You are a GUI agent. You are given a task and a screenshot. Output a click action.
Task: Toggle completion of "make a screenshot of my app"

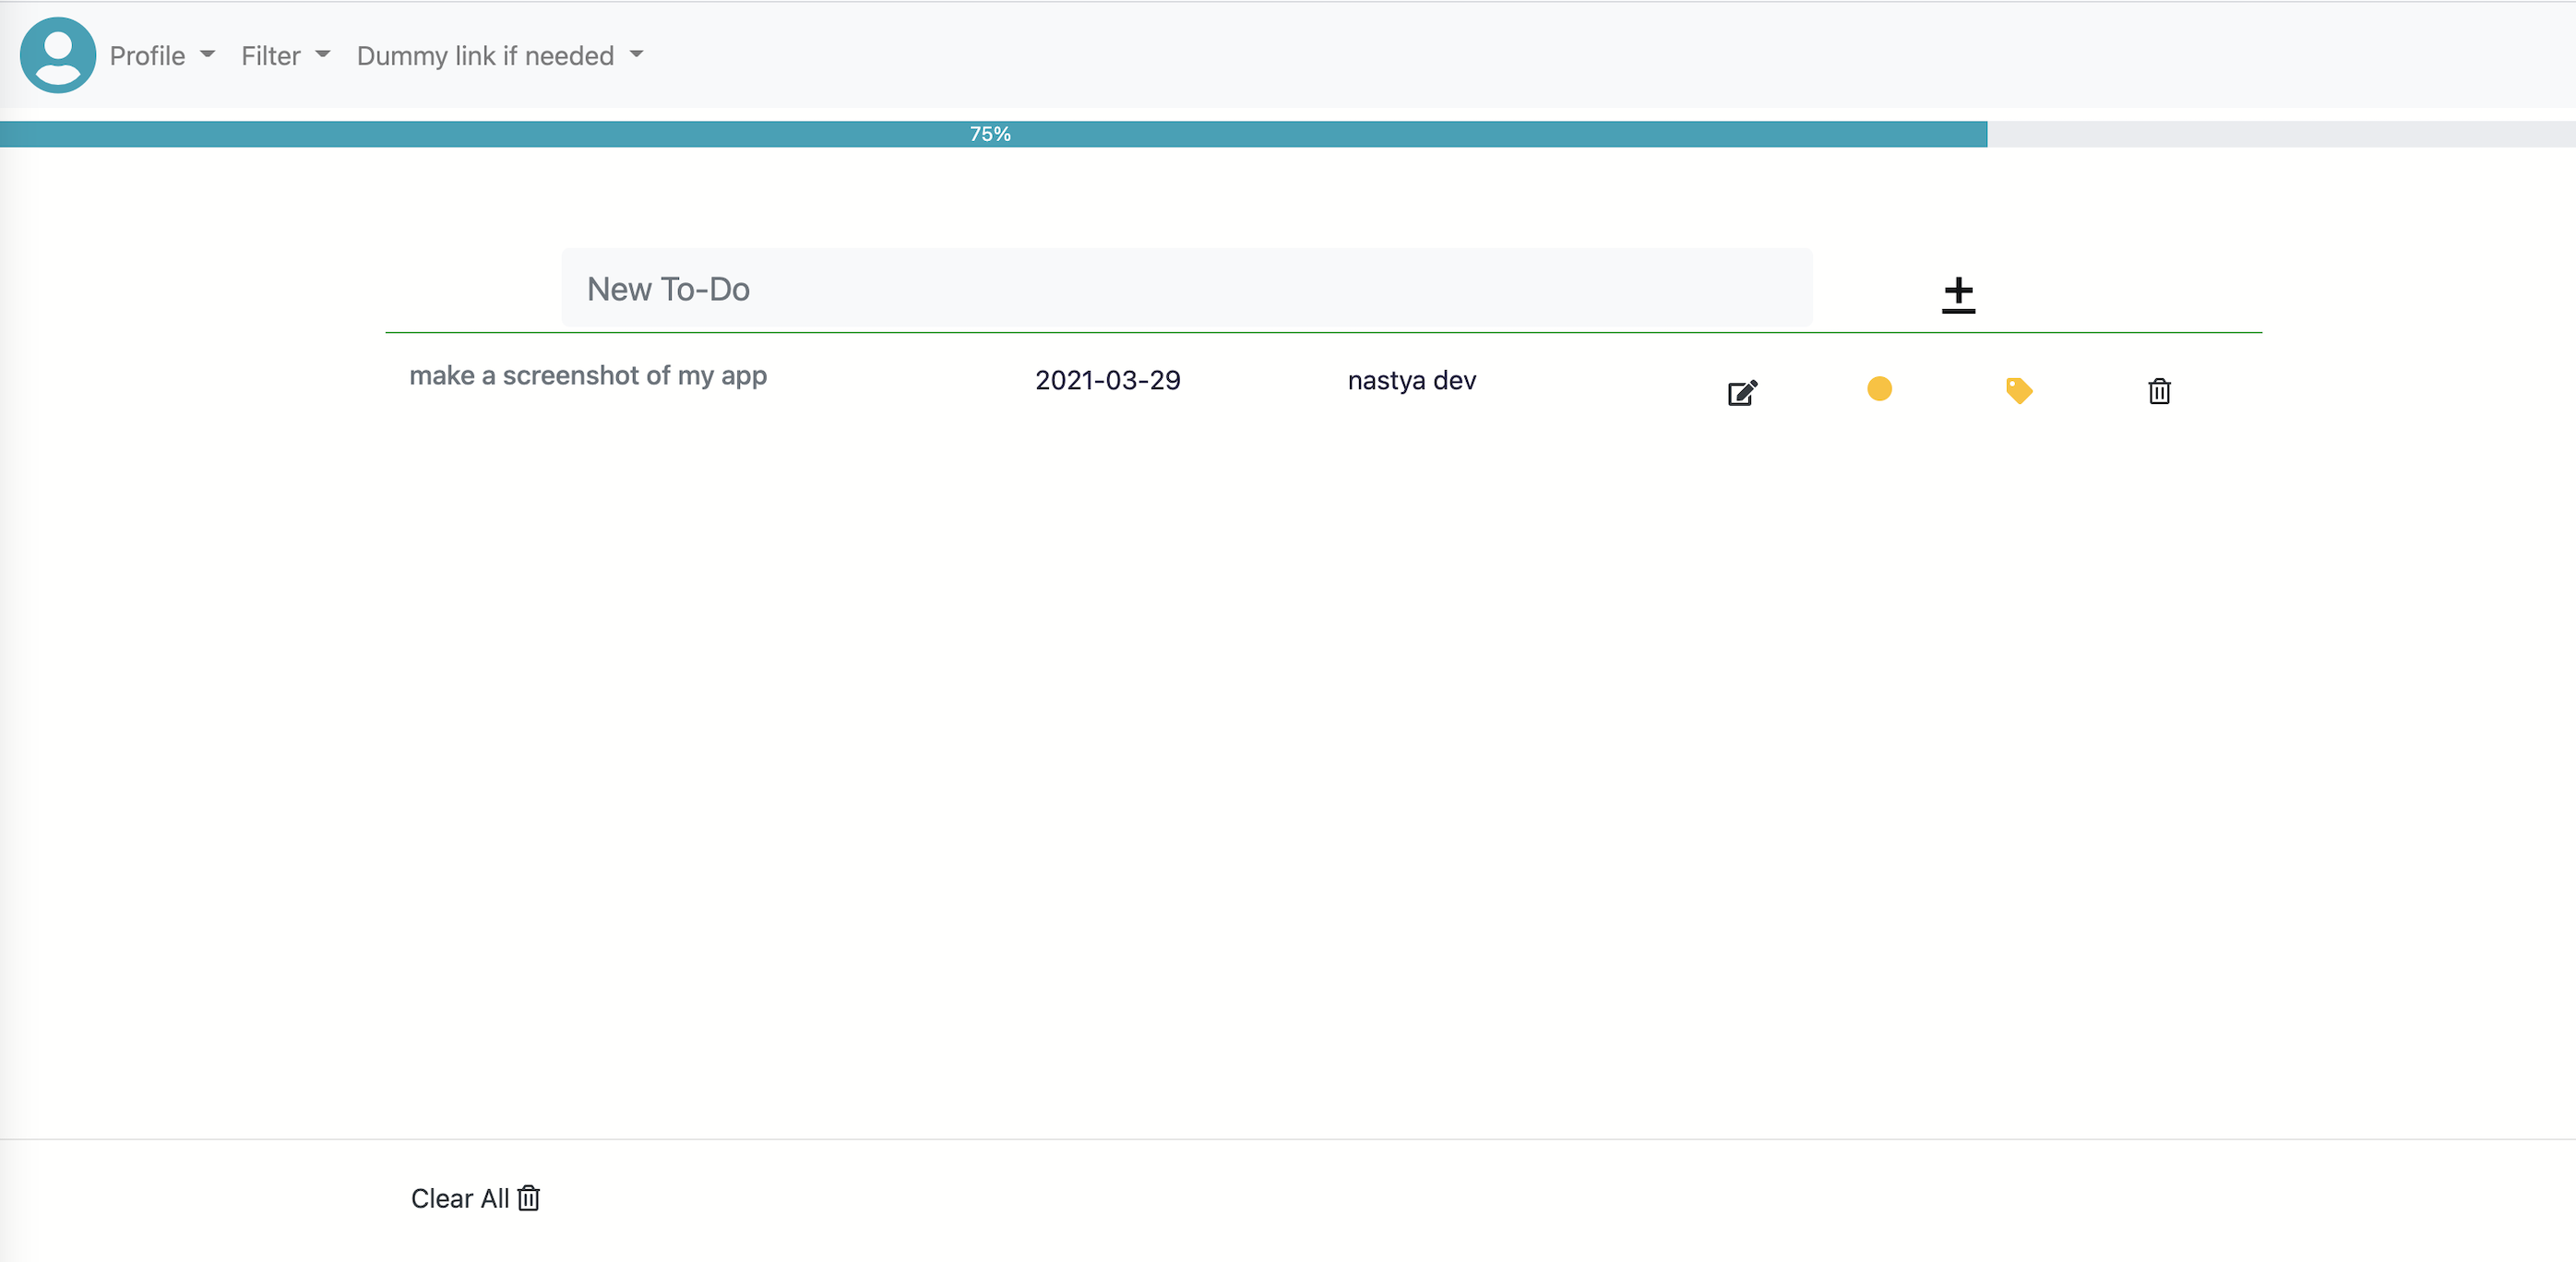click(588, 376)
